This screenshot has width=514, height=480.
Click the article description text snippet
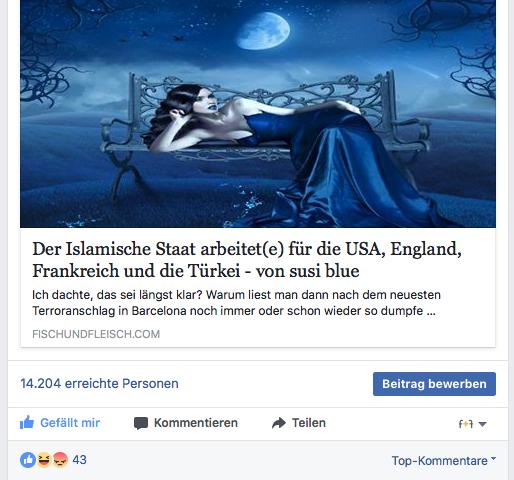[x=236, y=303]
